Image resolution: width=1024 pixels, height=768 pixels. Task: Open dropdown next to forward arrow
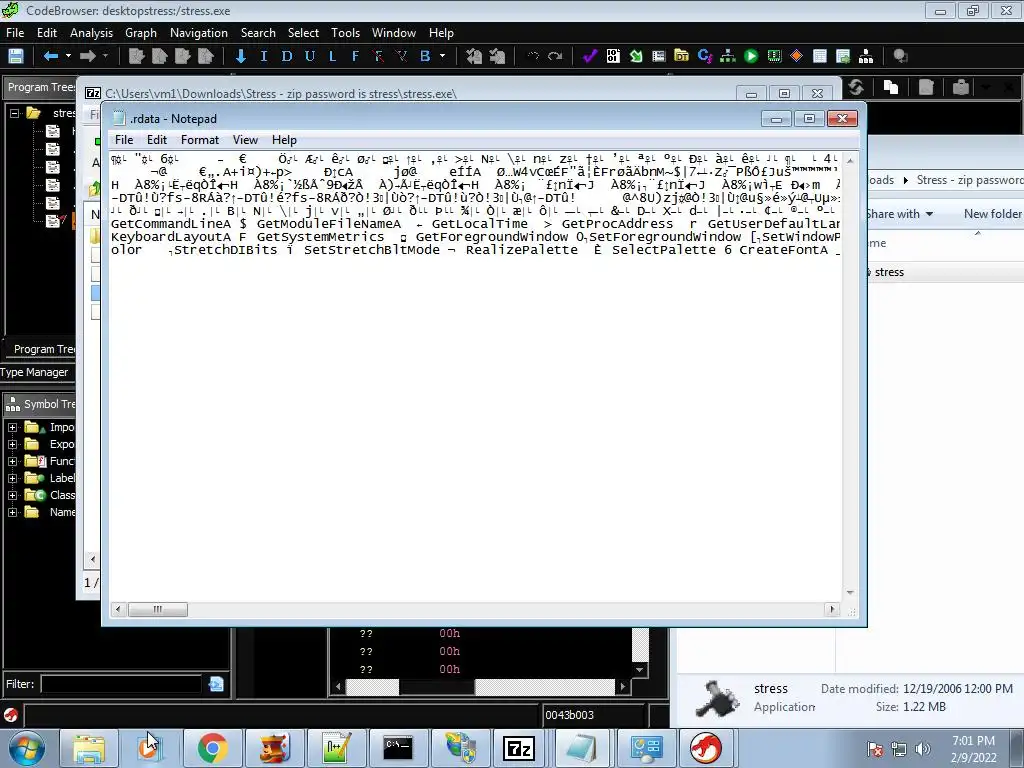tap(105, 56)
